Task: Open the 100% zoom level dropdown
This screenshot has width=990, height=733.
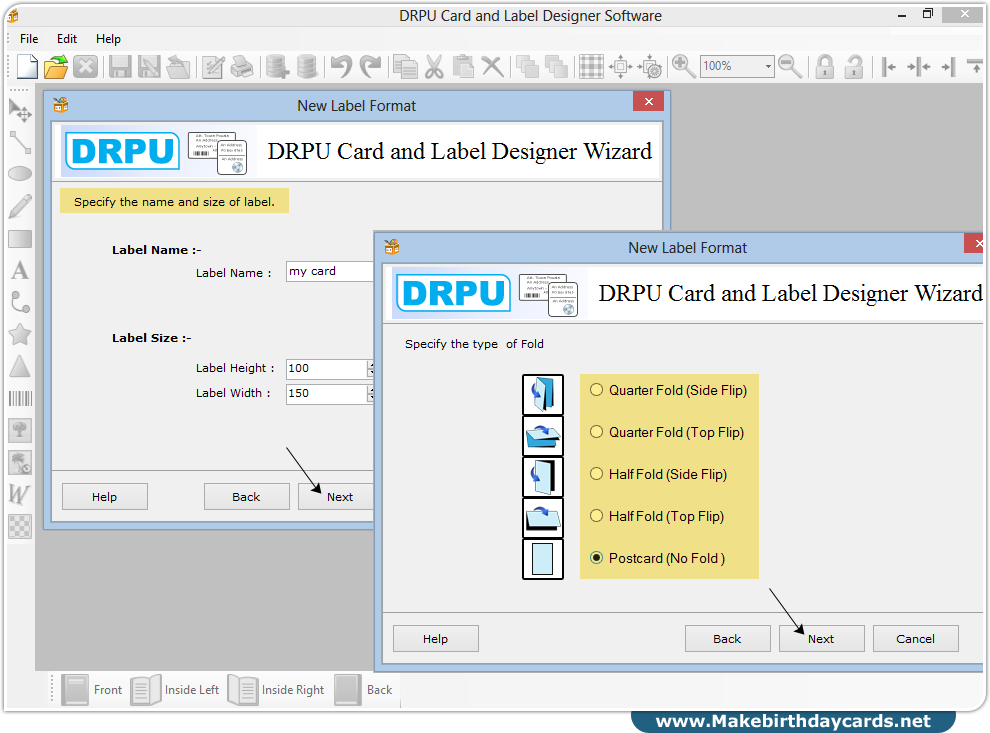Action: [x=768, y=66]
